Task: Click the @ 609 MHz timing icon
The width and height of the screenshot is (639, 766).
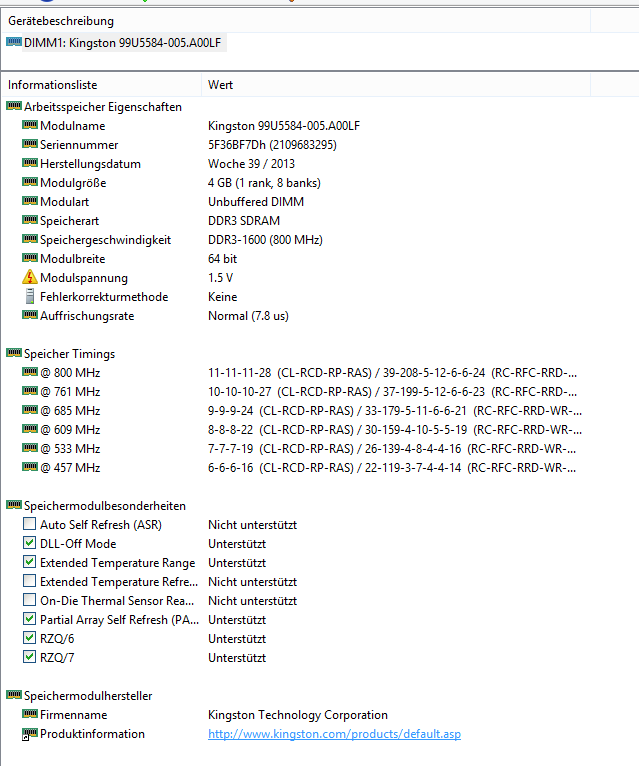Action: (x=30, y=429)
